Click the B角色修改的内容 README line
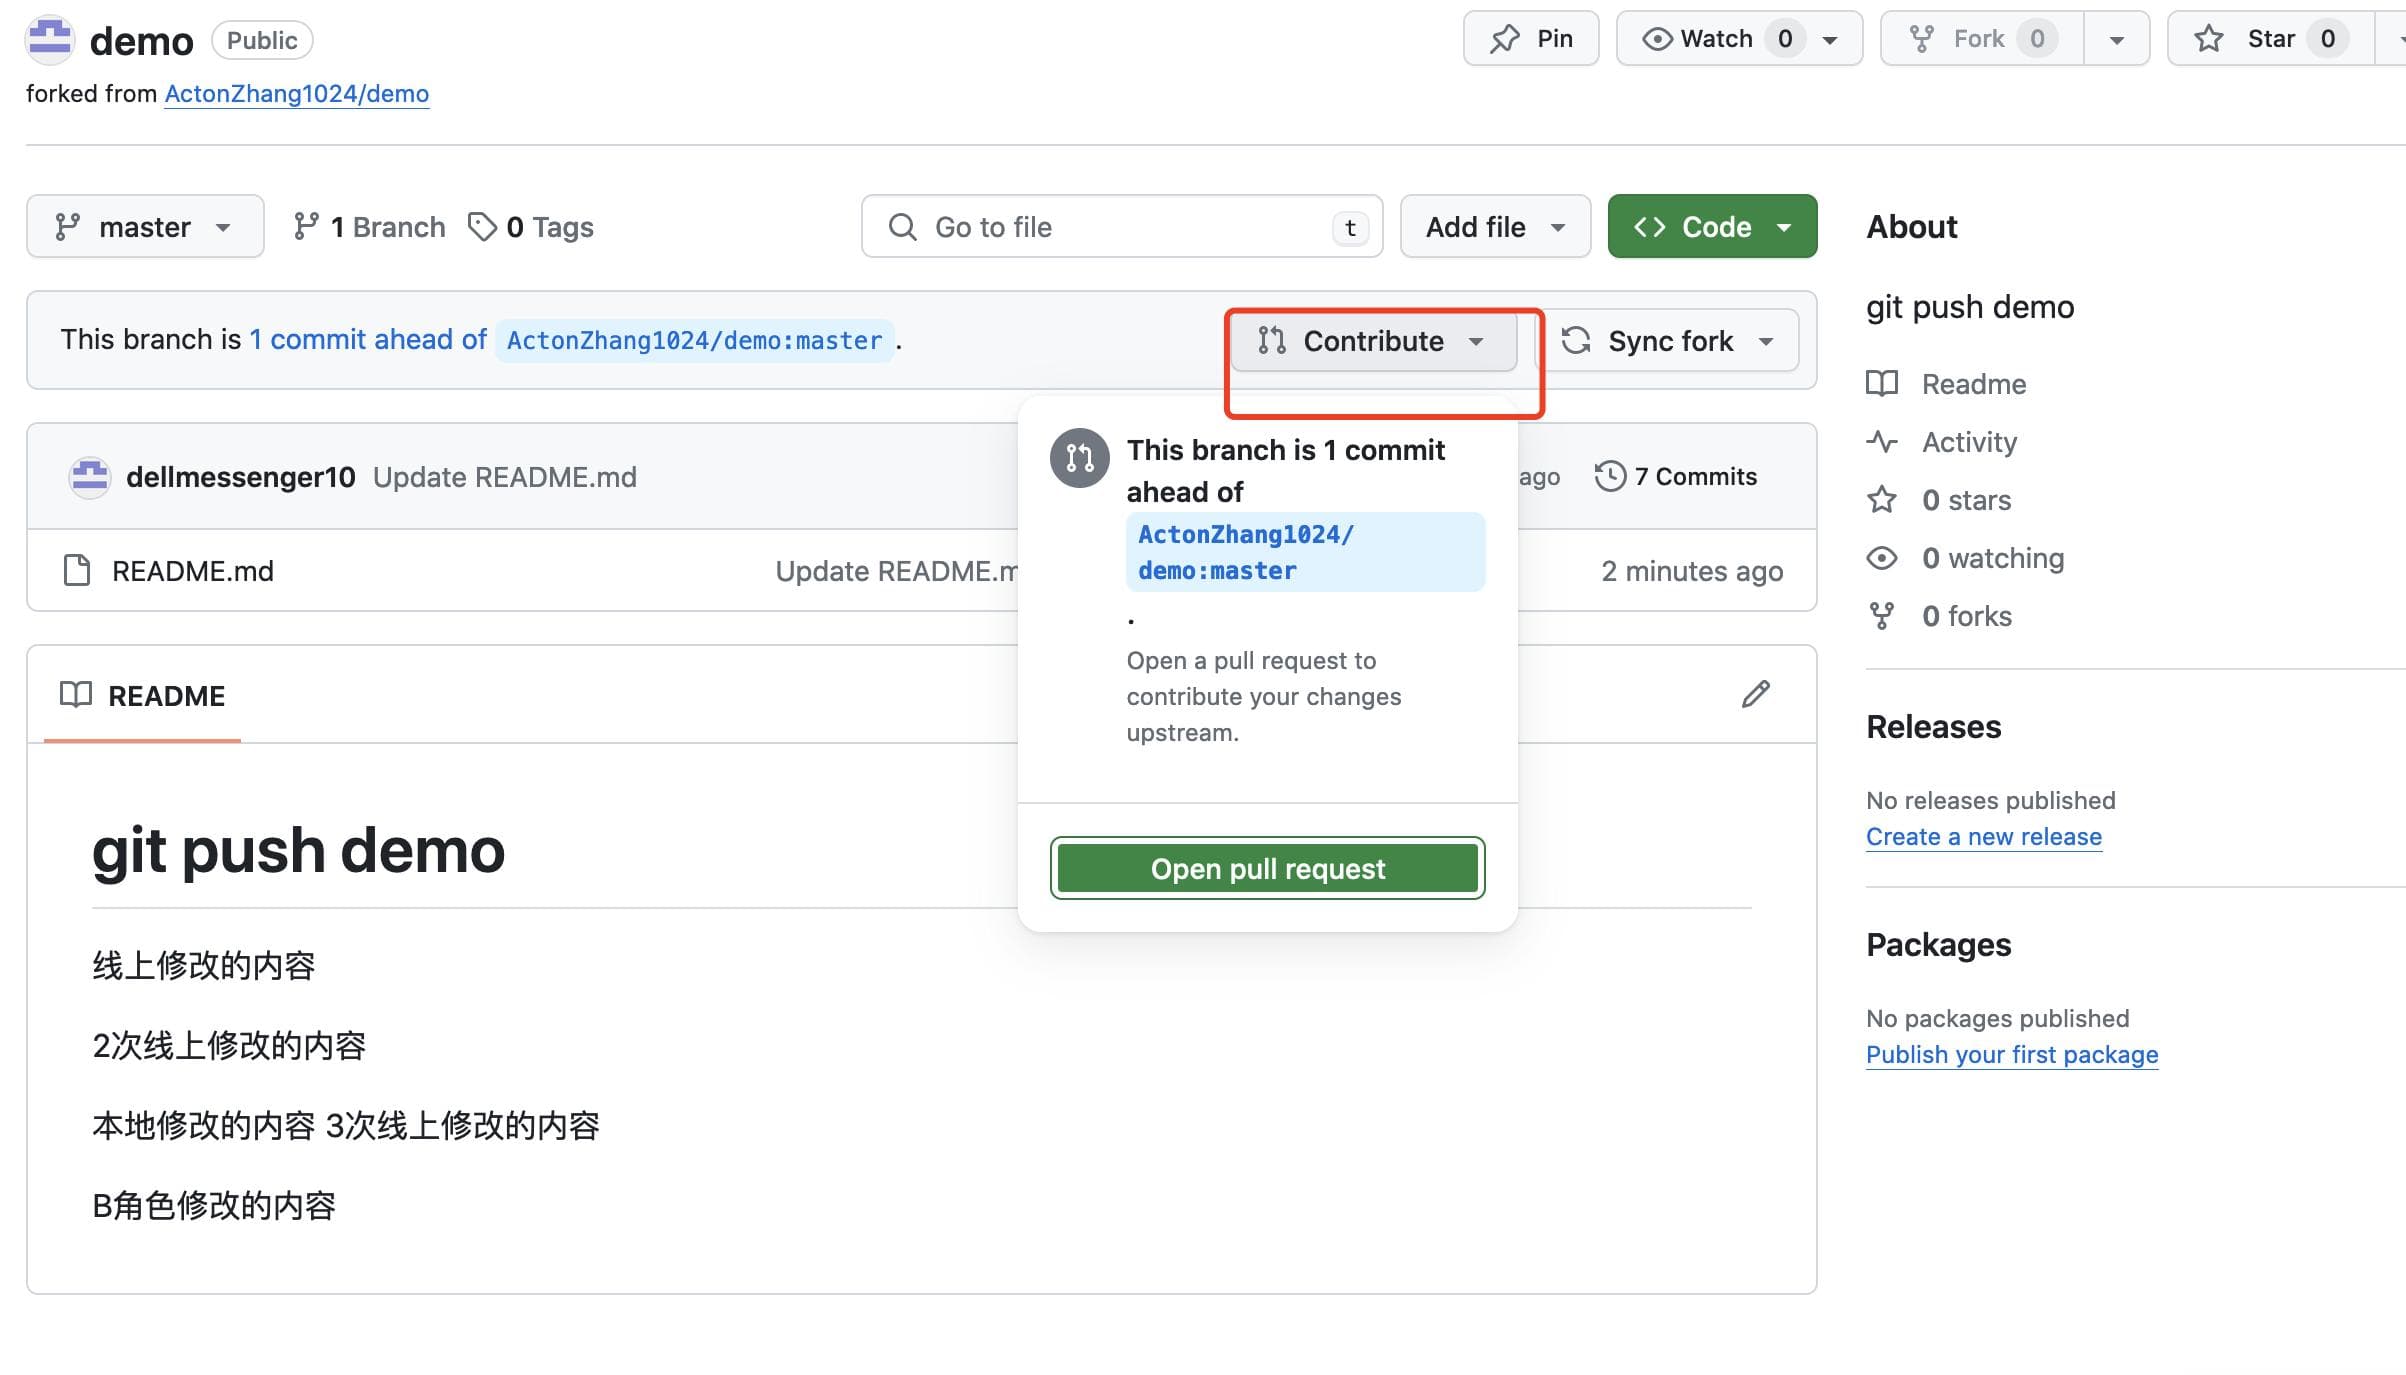 point(214,1206)
